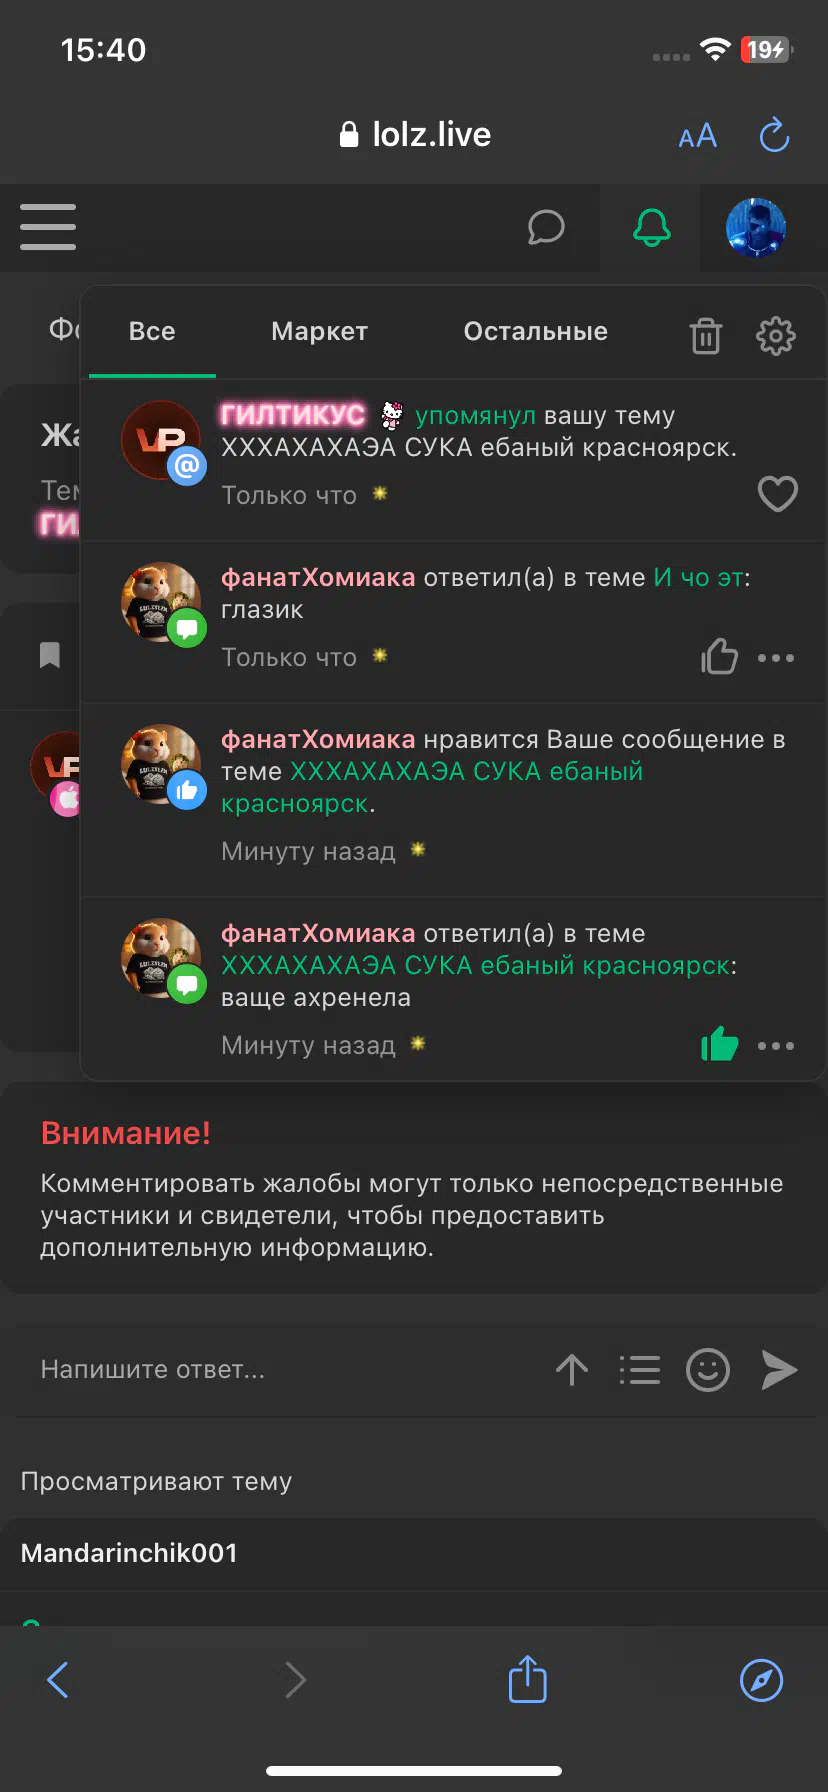Open the conversations speech bubble icon
The width and height of the screenshot is (828, 1792).
coord(546,227)
